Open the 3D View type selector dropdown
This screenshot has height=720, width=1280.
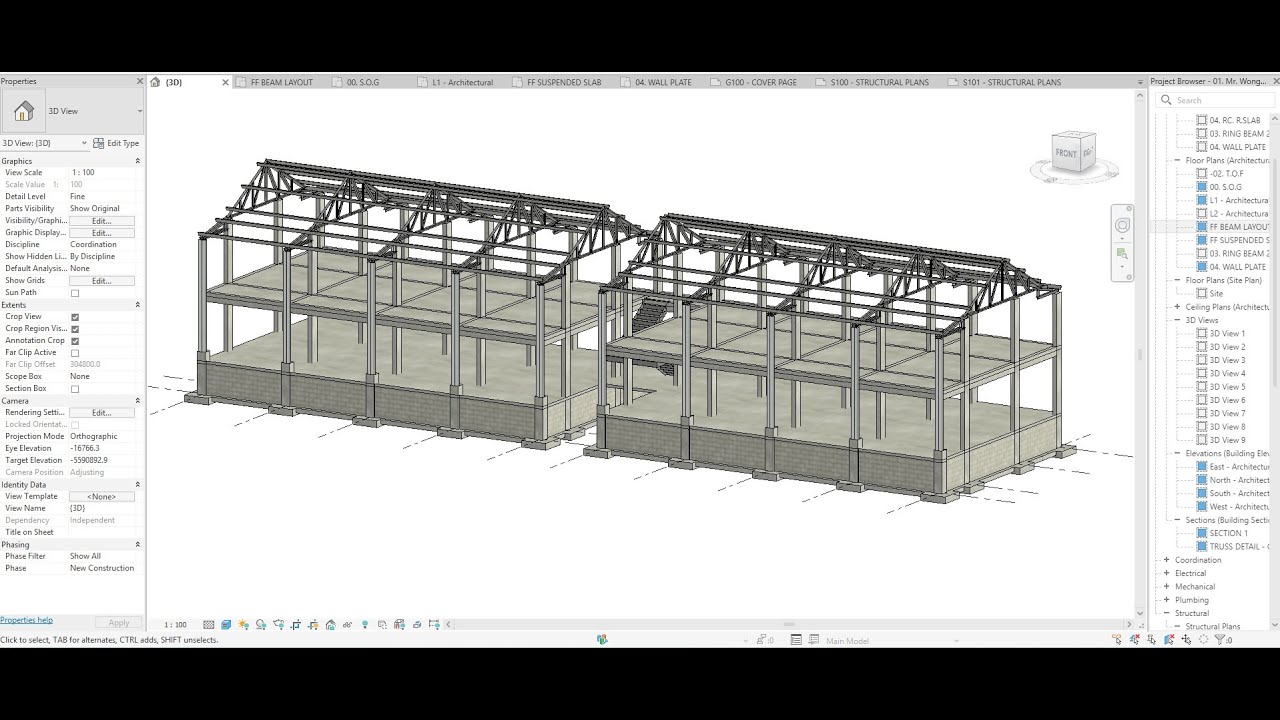coord(72,111)
